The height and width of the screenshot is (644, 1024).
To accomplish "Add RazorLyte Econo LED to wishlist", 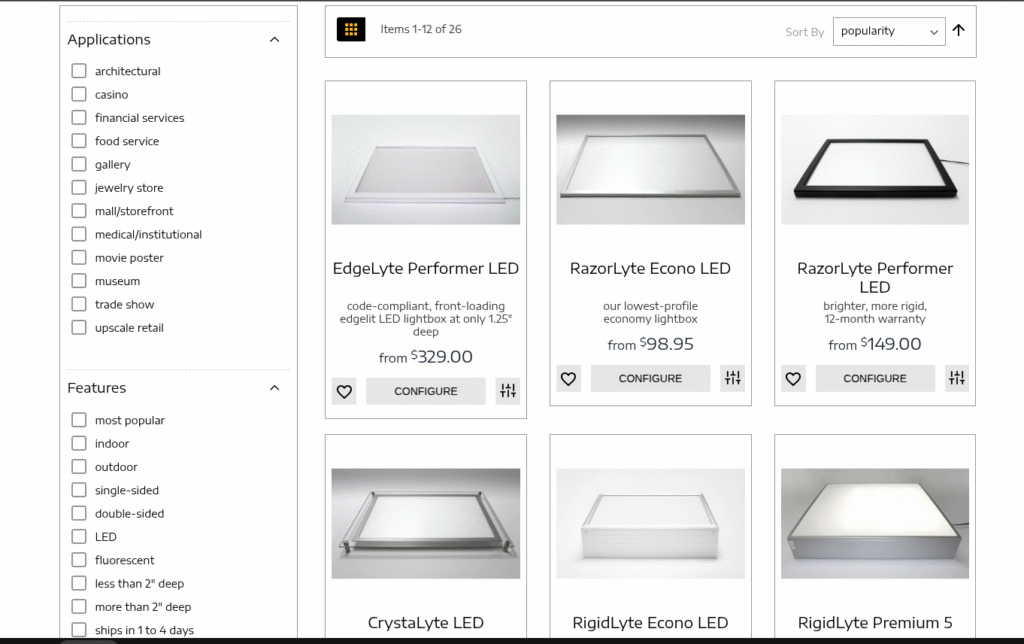I will [568, 378].
